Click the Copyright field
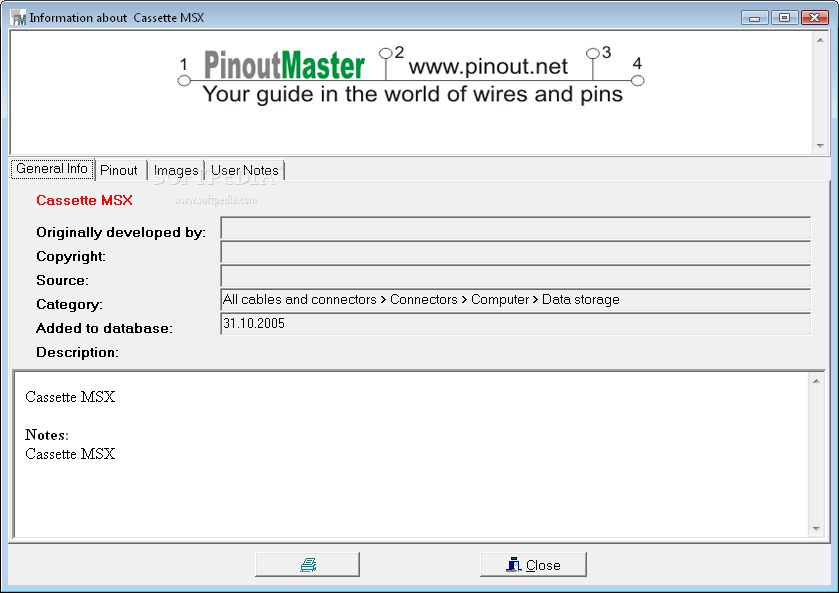839x593 pixels. point(515,252)
